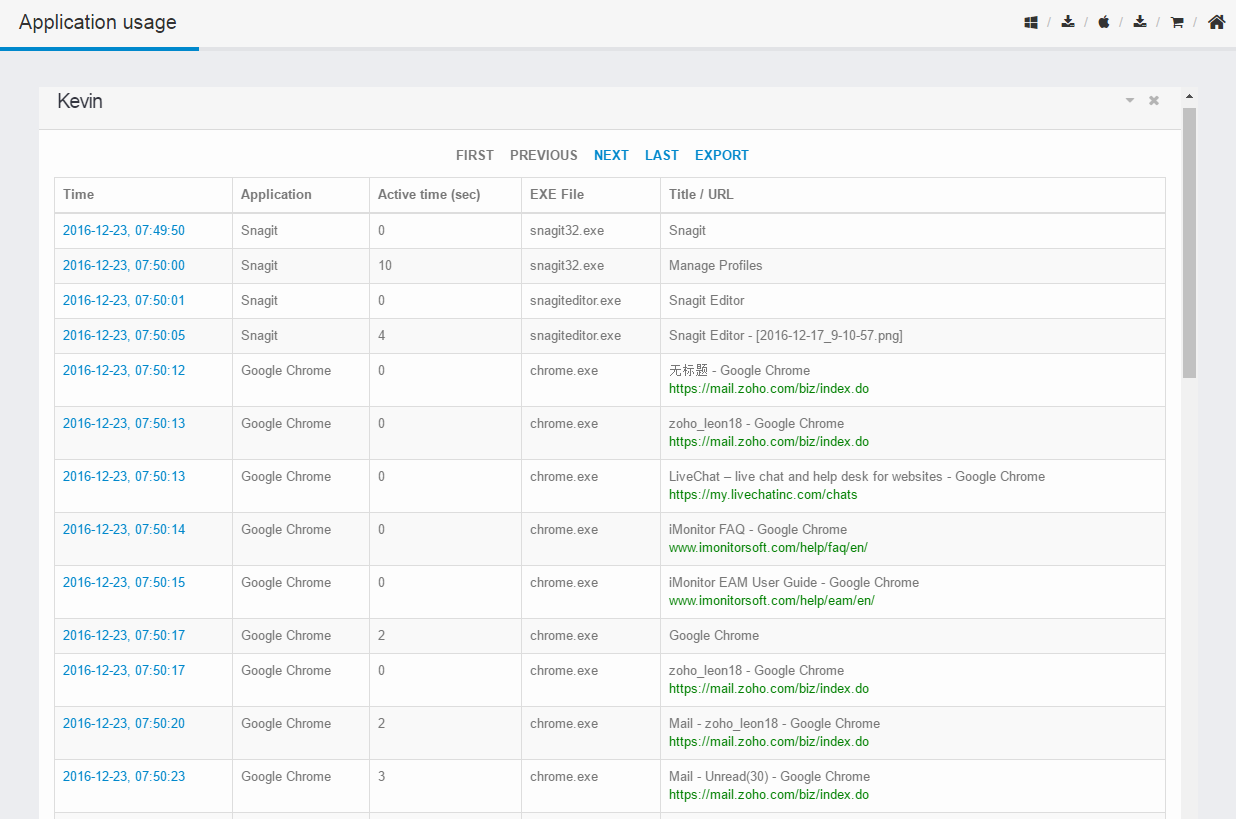Click the scrollbar up arrow

pyautogui.click(x=1189, y=97)
